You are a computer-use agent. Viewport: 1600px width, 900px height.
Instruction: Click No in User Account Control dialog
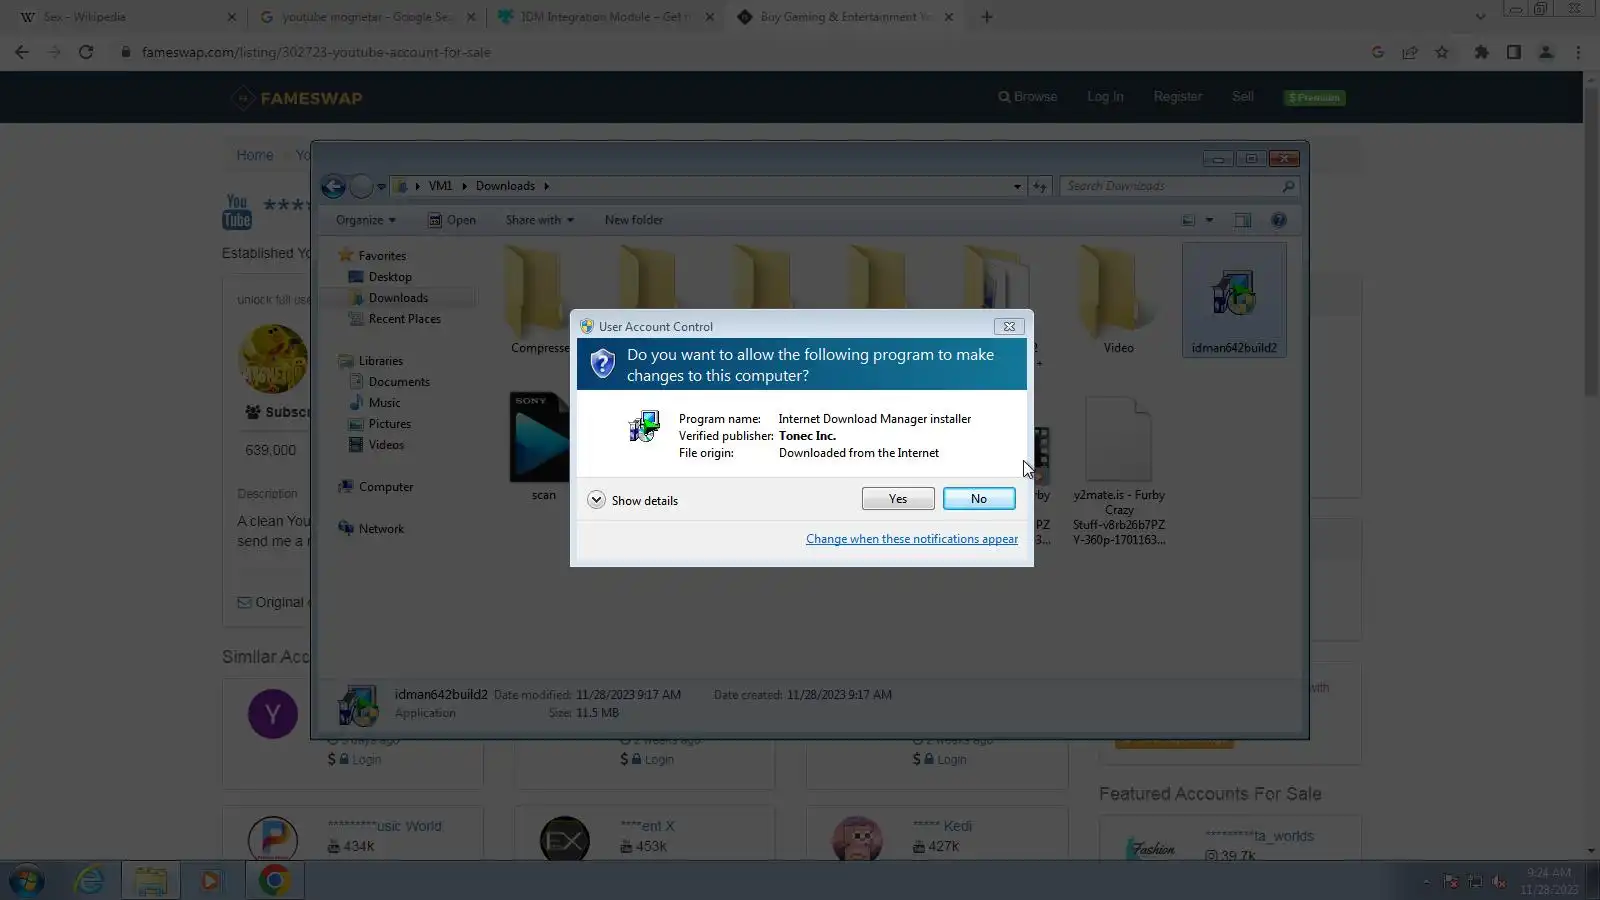tap(979, 499)
